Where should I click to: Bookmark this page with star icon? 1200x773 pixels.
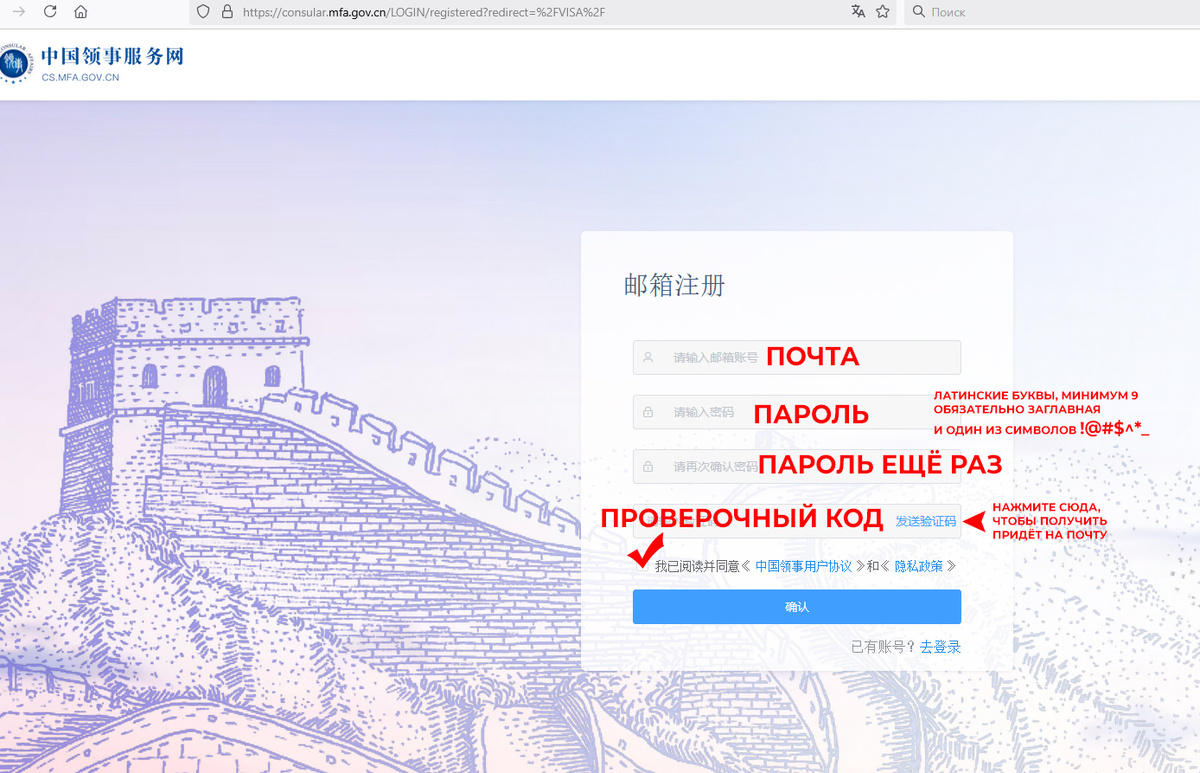click(x=882, y=12)
